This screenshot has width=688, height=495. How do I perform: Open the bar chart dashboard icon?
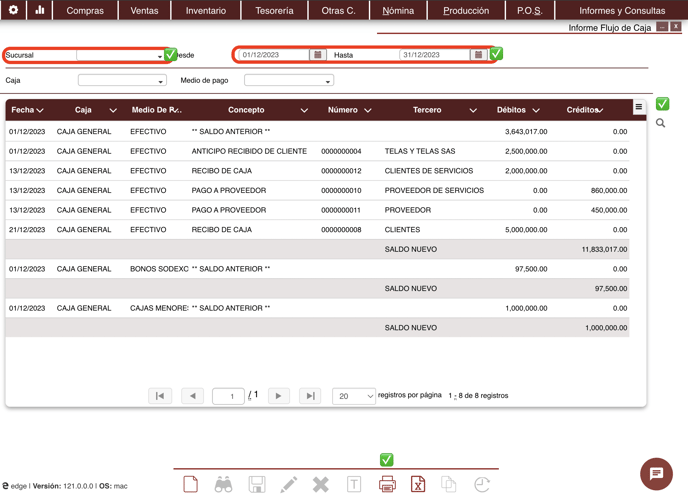[x=39, y=10]
